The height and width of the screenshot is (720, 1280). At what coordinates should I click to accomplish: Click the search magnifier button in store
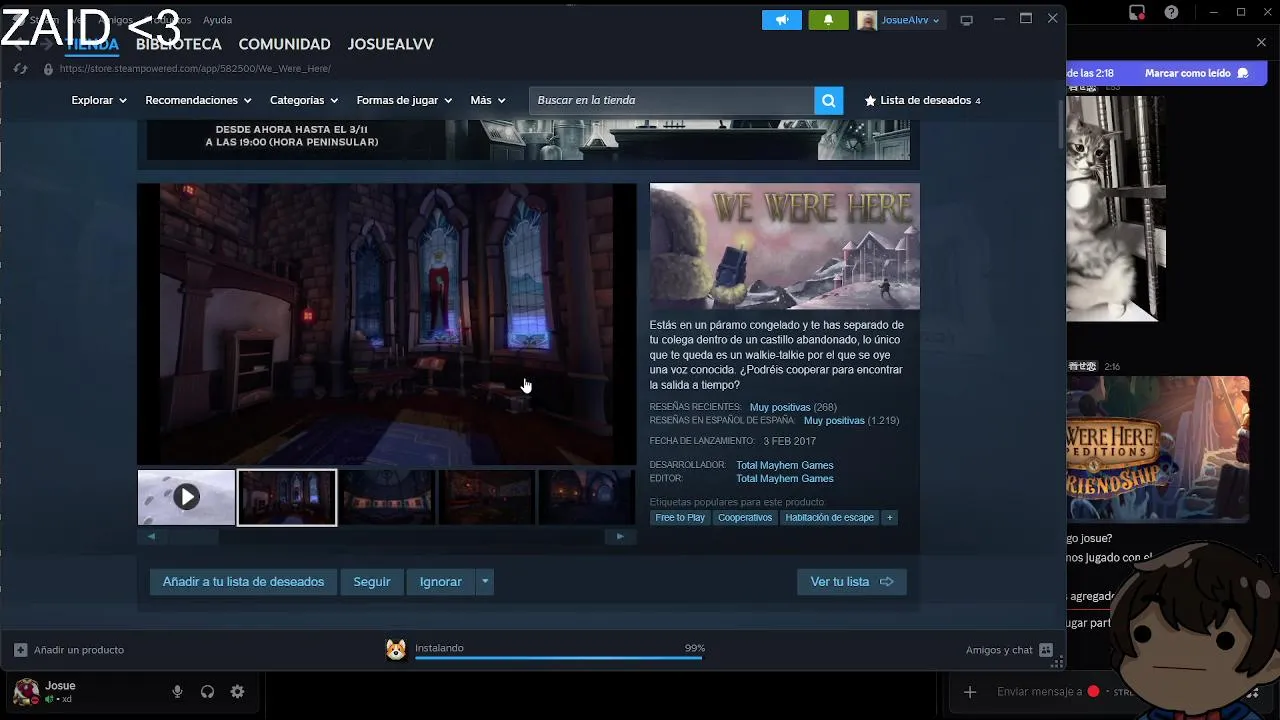828,100
